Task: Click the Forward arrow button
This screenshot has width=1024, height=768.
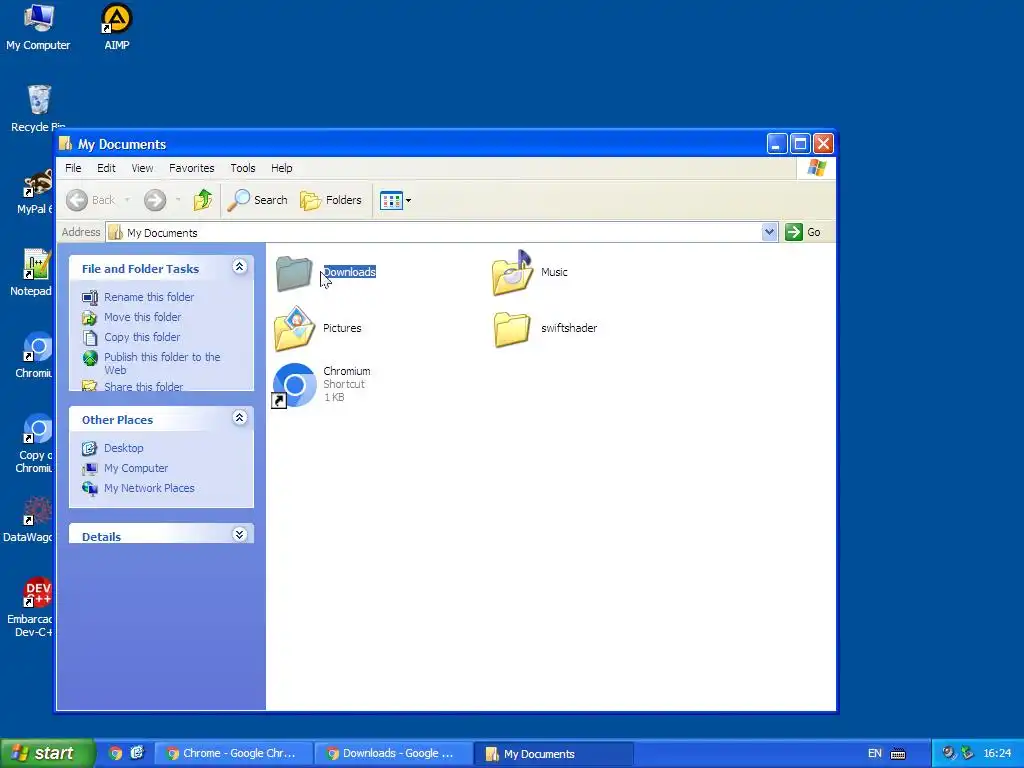Action: tap(155, 200)
